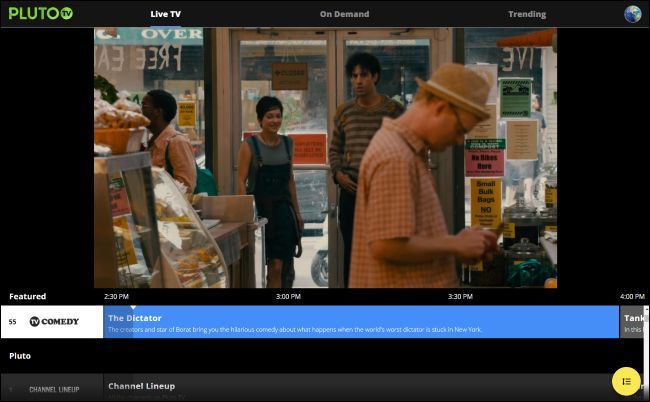Screen dimensions: 650x402
Task: Click the upcoming Tank program block
Action: 633,322
